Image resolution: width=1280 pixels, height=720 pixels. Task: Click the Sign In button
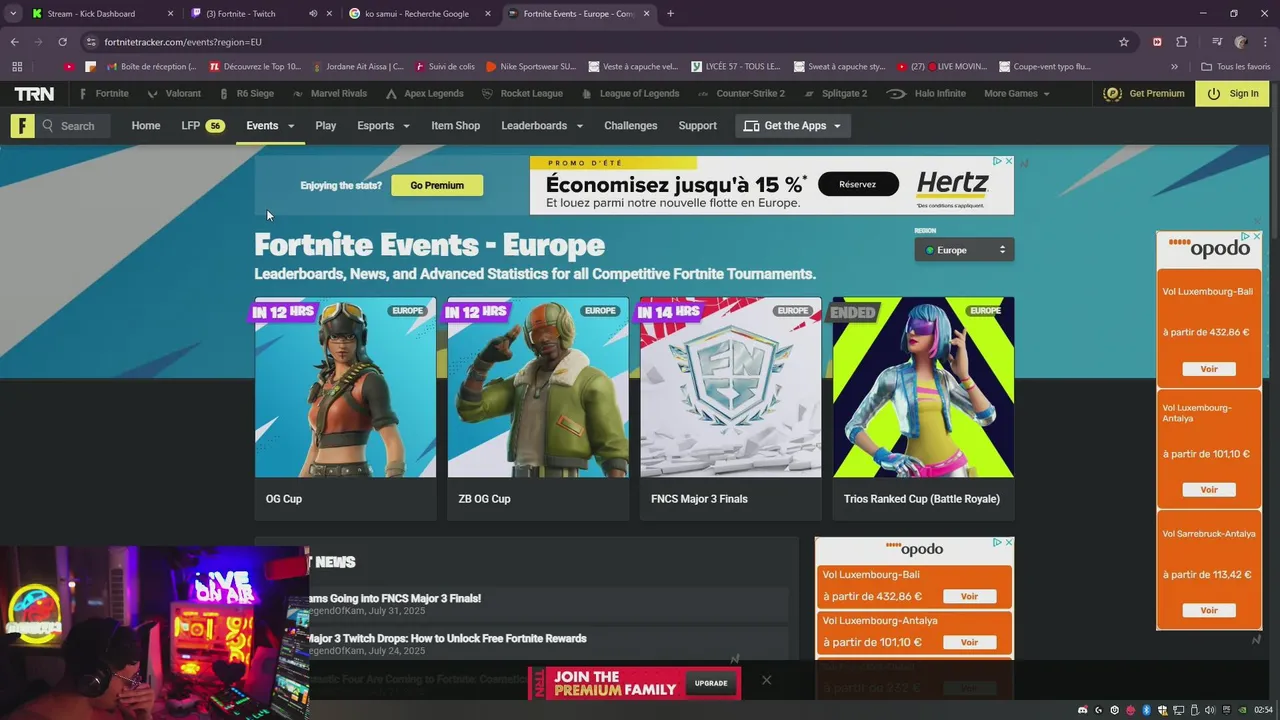(x=1232, y=93)
